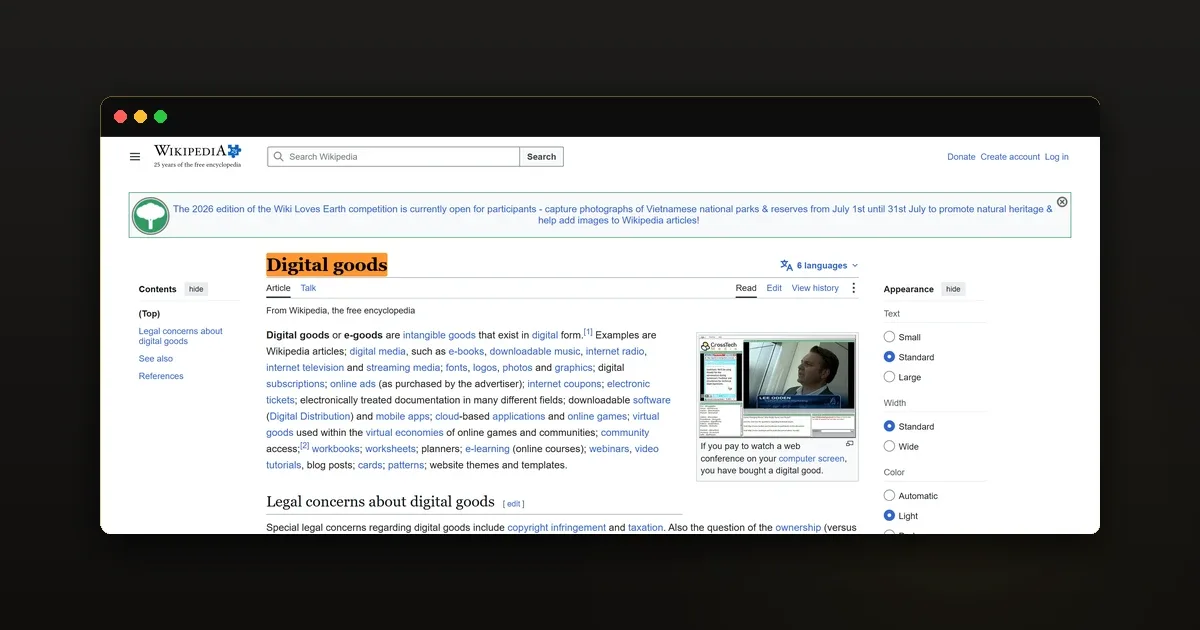The image size is (1200, 630).
Task: Click the Search button
Action: [x=541, y=157]
